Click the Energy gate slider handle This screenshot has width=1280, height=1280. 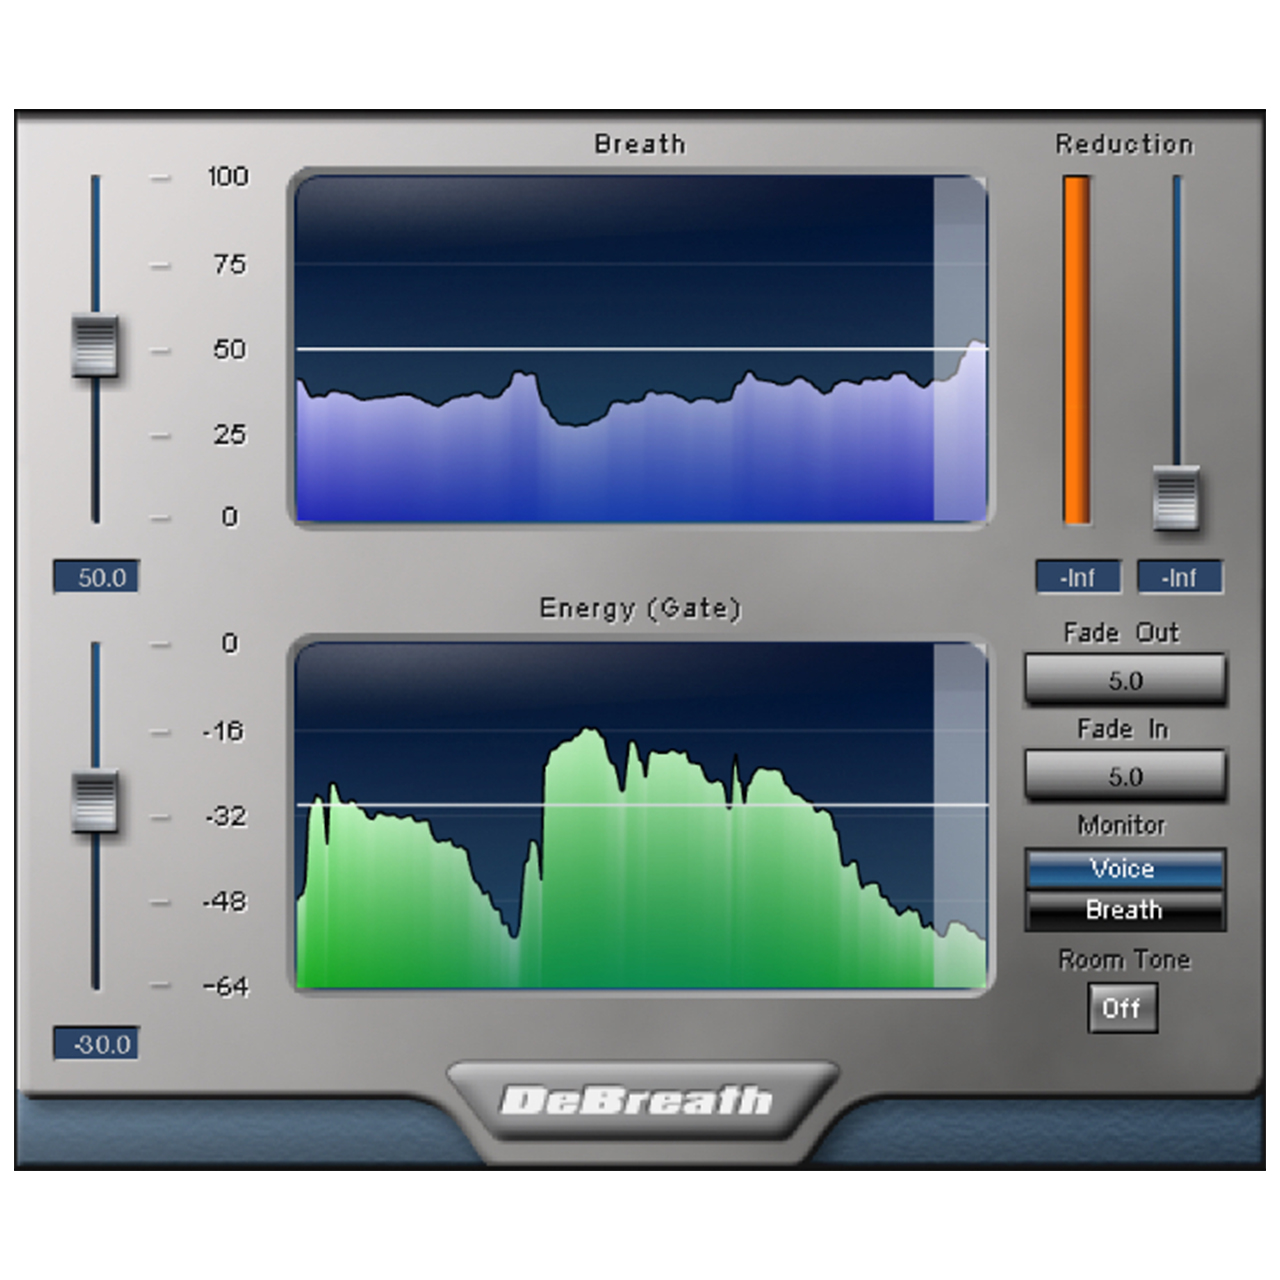pos(95,802)
